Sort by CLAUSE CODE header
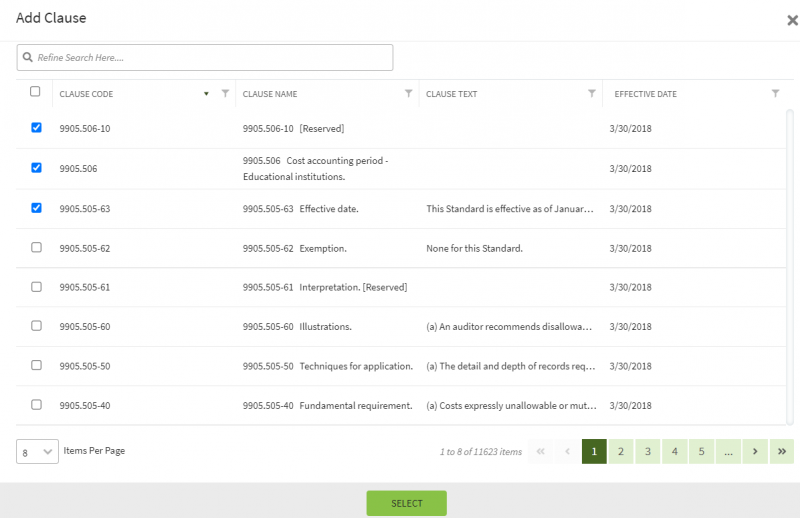The width and height of the screenshot is (800, 518). 86,94
